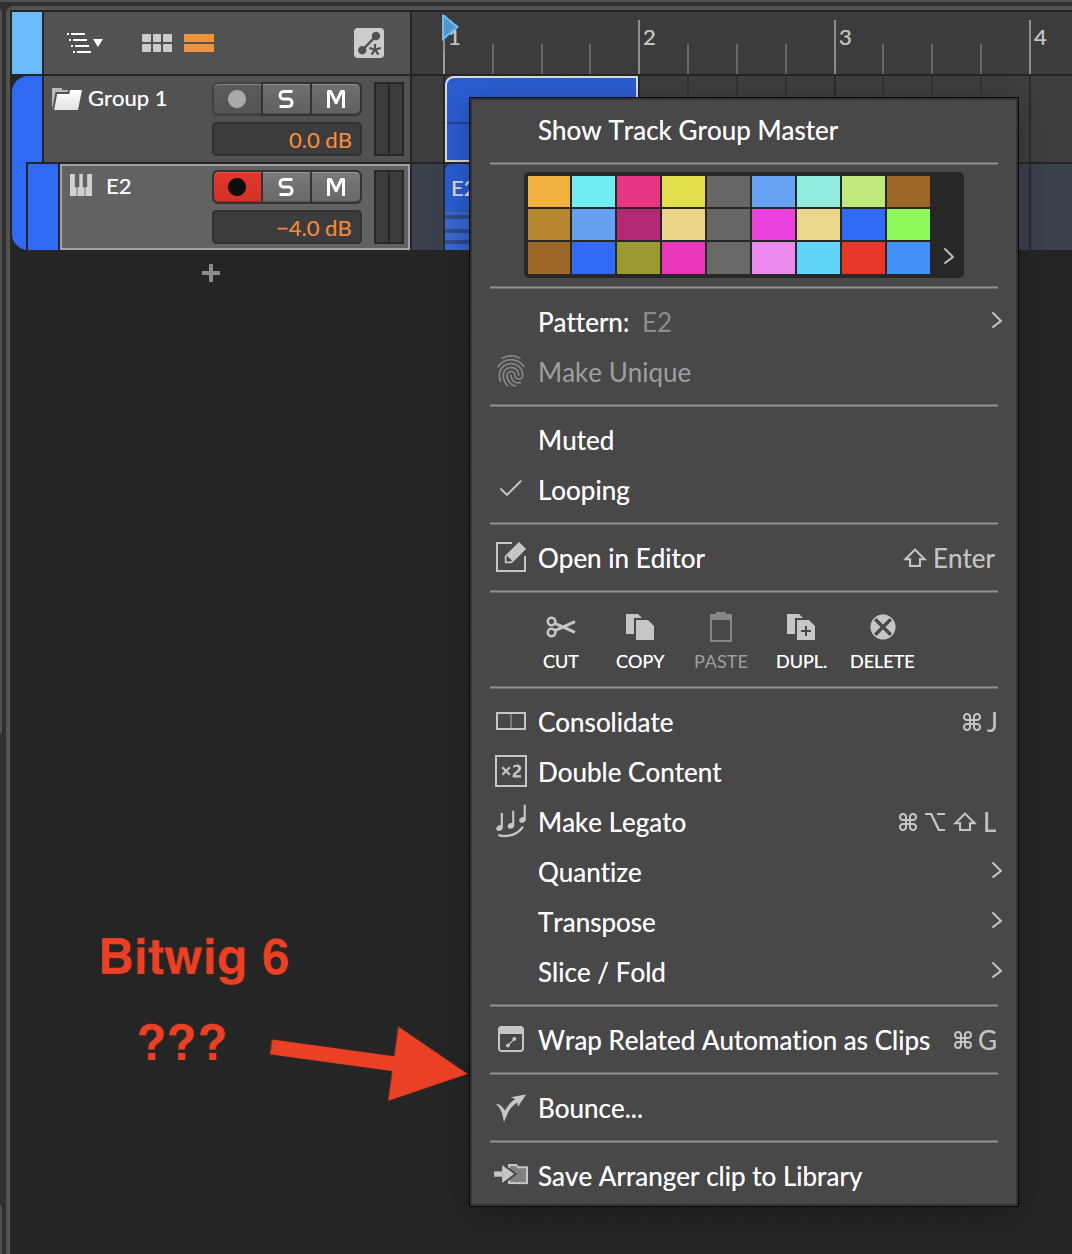1072x1254 pixels.
Task: Click the E2 instrument track piano icon
Action: click(81, 185)
